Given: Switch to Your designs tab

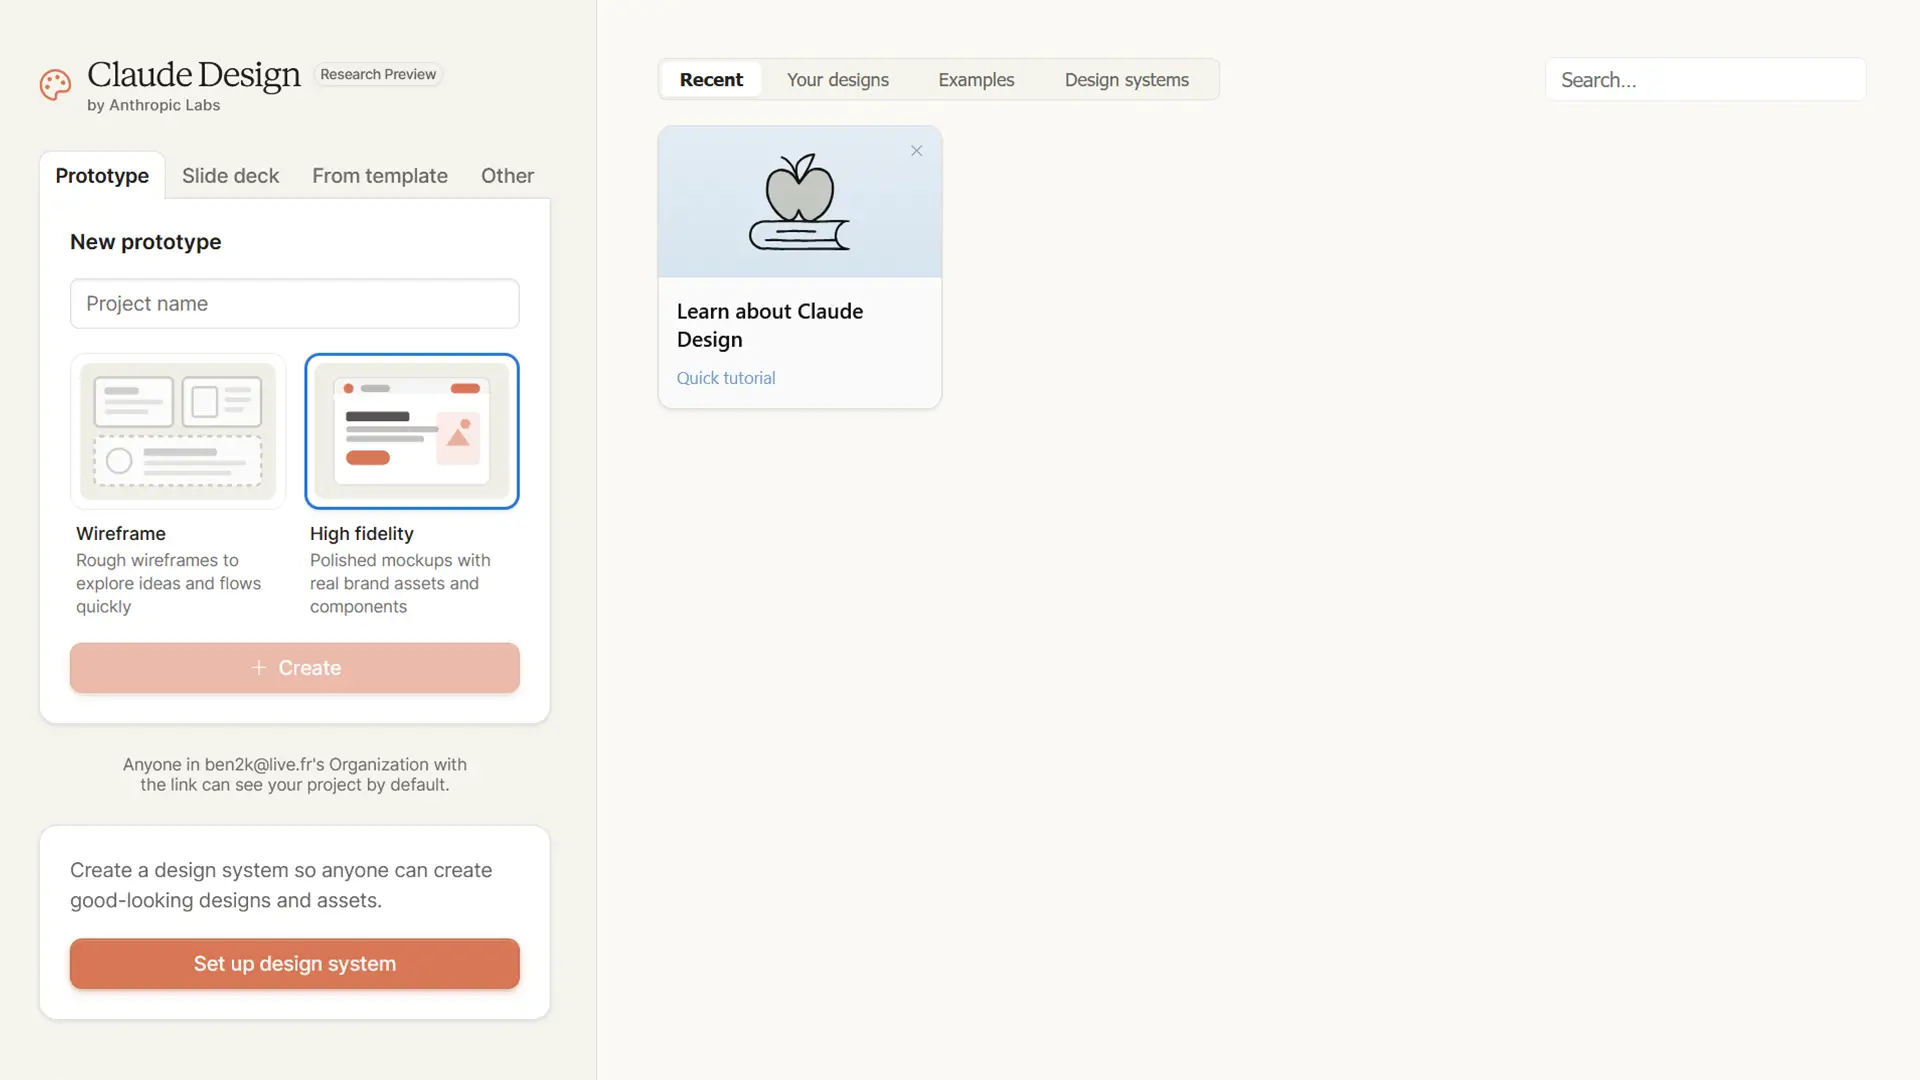Looking at the screenshot, I should click(838, 80).
